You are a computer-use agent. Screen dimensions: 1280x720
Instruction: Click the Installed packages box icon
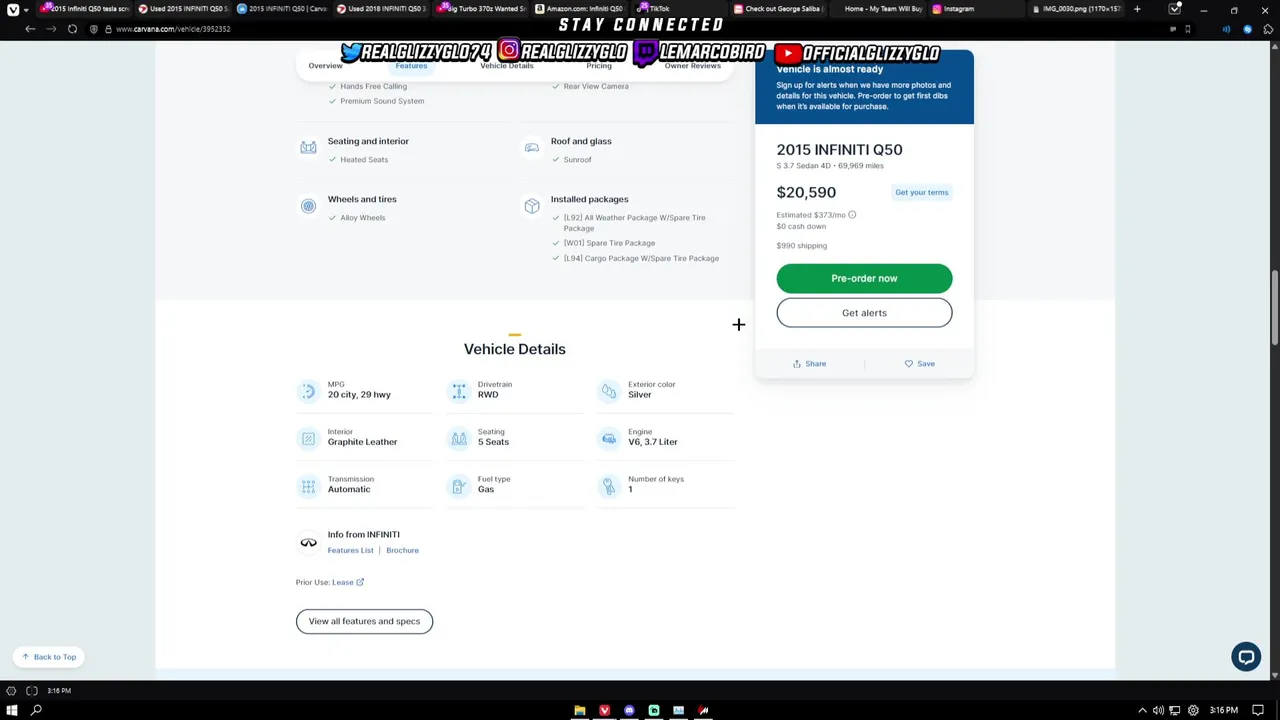point(532,206)
